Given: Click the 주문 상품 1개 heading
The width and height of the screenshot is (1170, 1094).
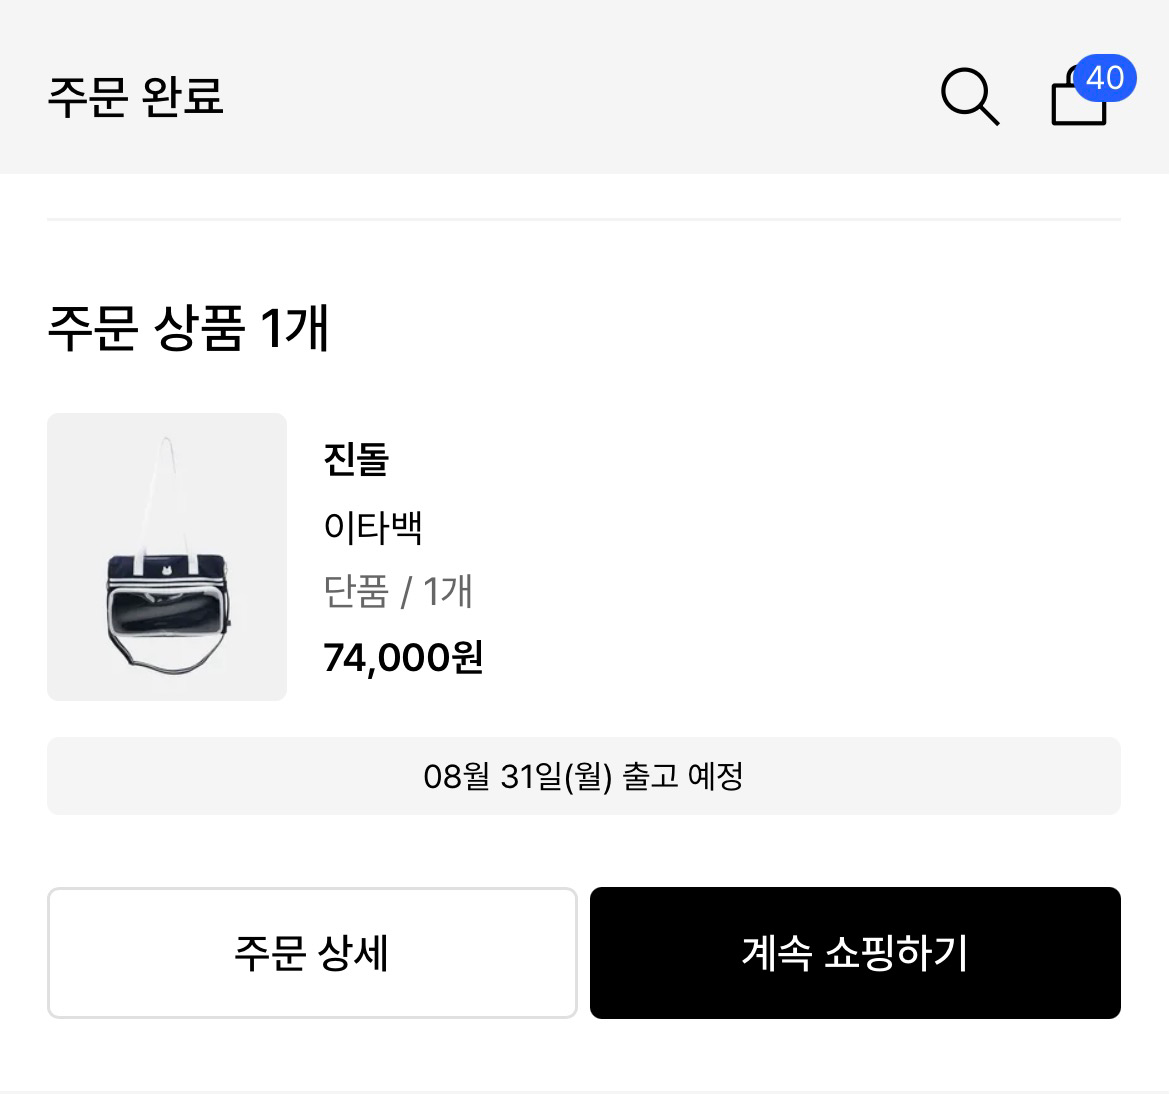Looking at the screenshot, I should [188, 327].
